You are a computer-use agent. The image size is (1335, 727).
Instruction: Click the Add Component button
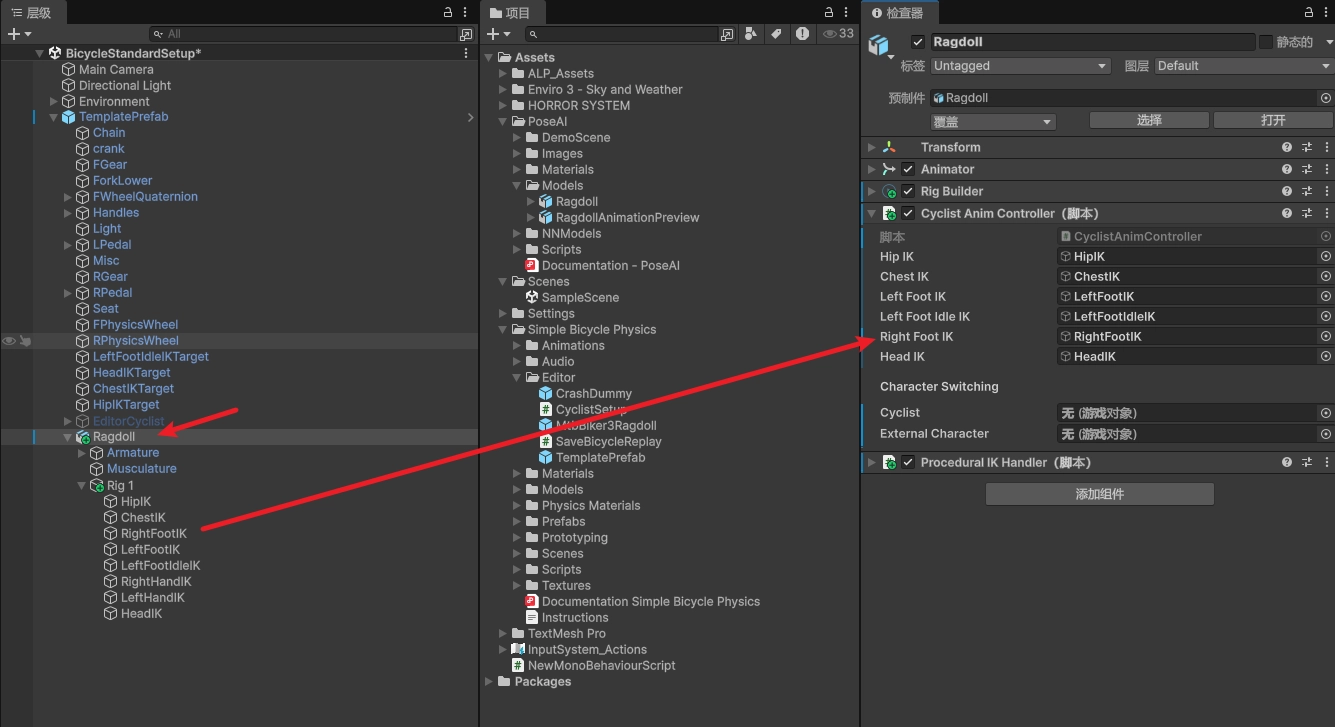click(1100, 494)
